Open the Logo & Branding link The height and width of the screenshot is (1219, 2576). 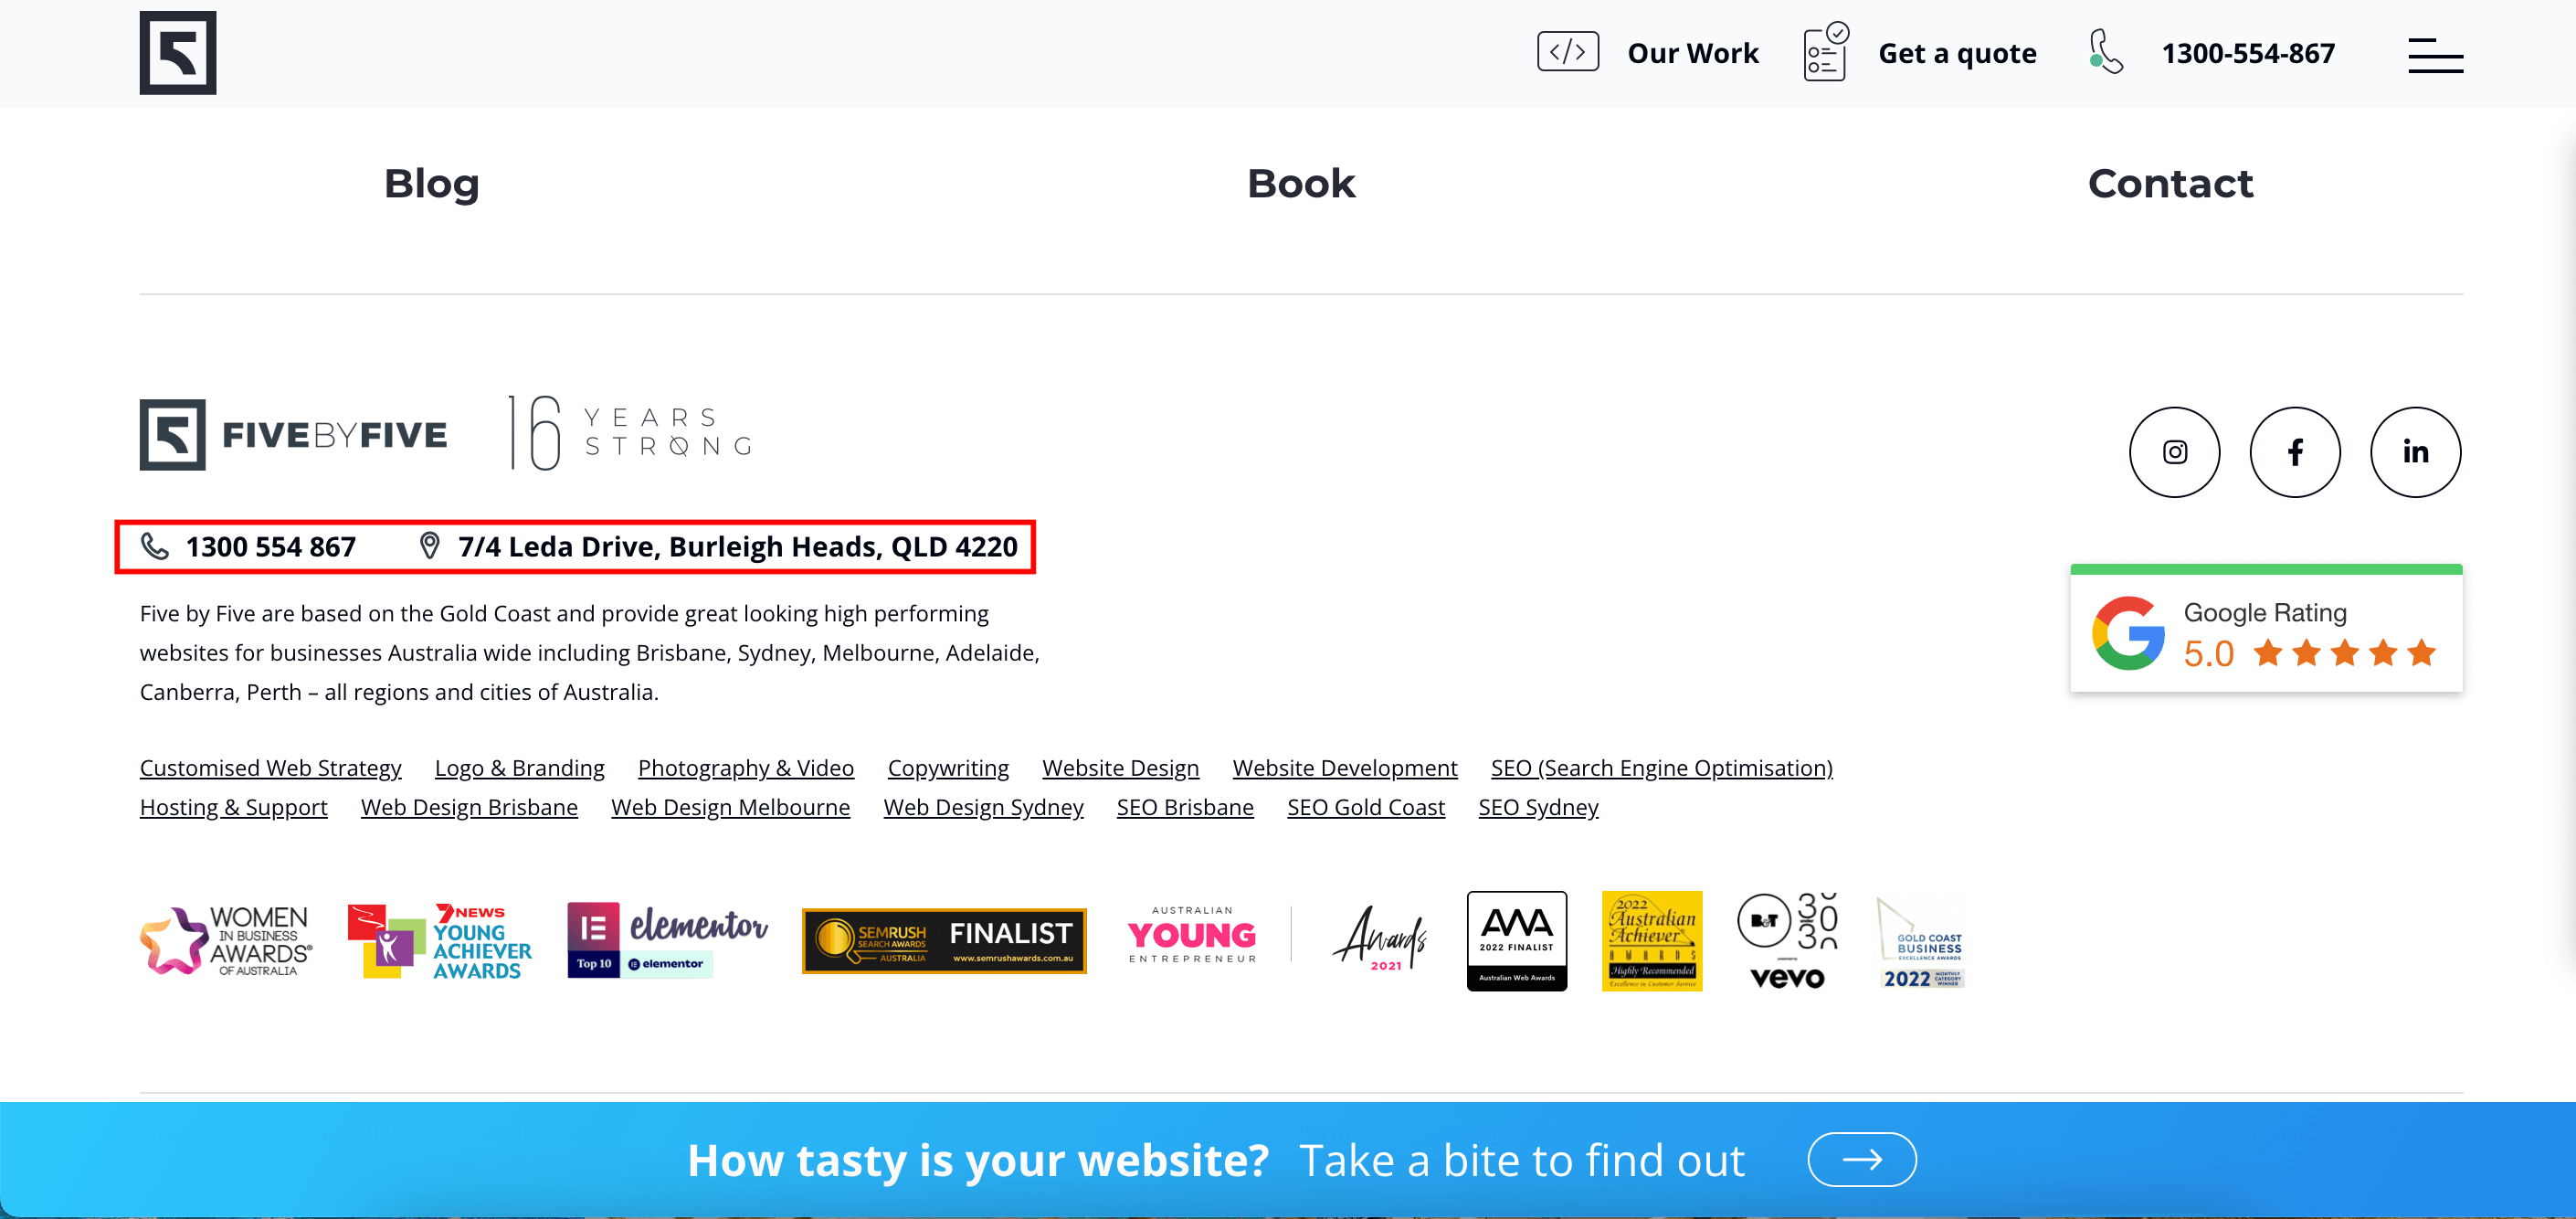pos(519,768)
